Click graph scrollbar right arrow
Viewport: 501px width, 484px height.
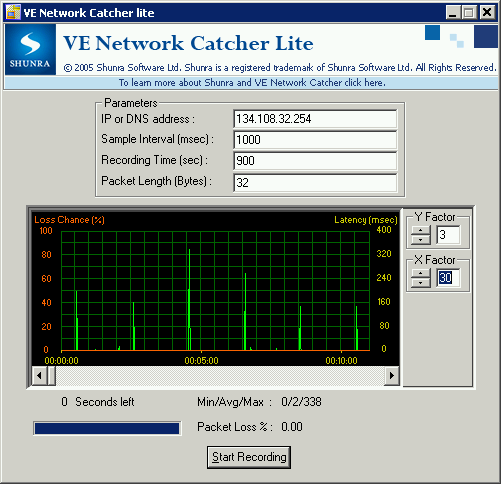click(x=392, y=375)
